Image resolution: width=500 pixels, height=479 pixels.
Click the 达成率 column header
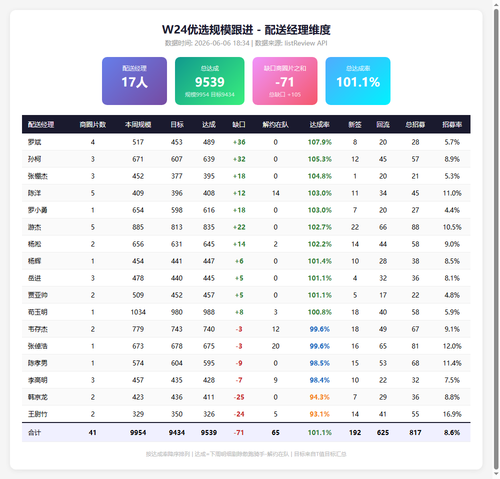[x=320, y=125]
